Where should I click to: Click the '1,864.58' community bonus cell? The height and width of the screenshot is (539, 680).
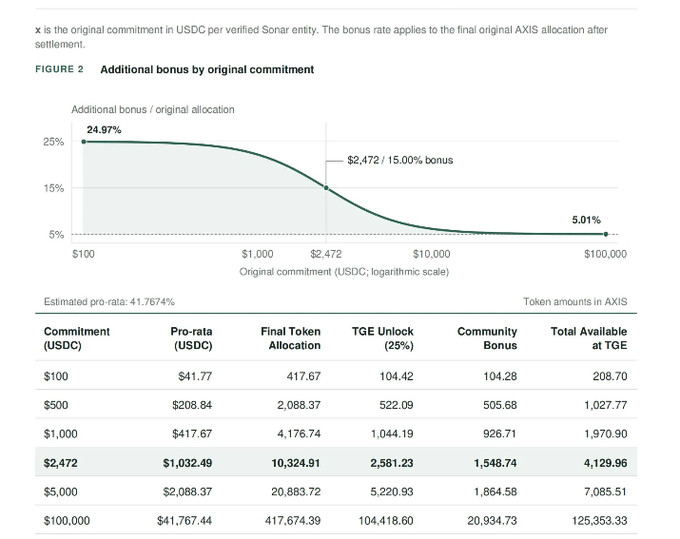click(x=496, y=492)
